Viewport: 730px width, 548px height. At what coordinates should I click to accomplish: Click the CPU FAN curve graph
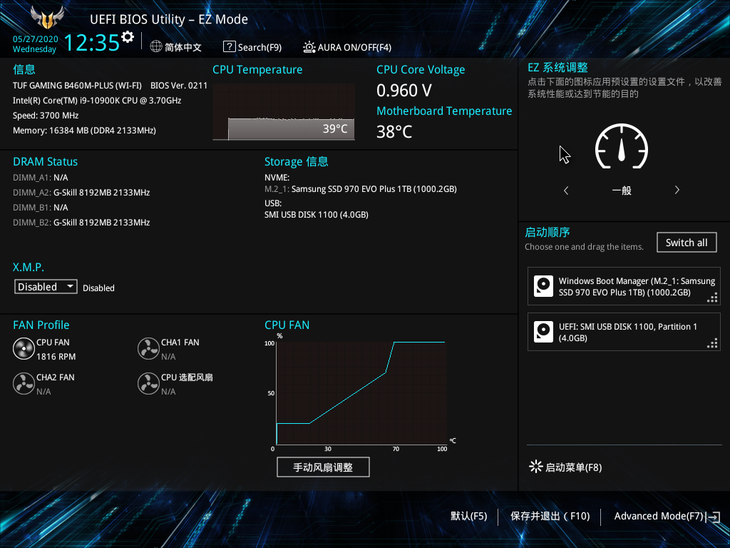pyautogui.click(x=357, y=393)
